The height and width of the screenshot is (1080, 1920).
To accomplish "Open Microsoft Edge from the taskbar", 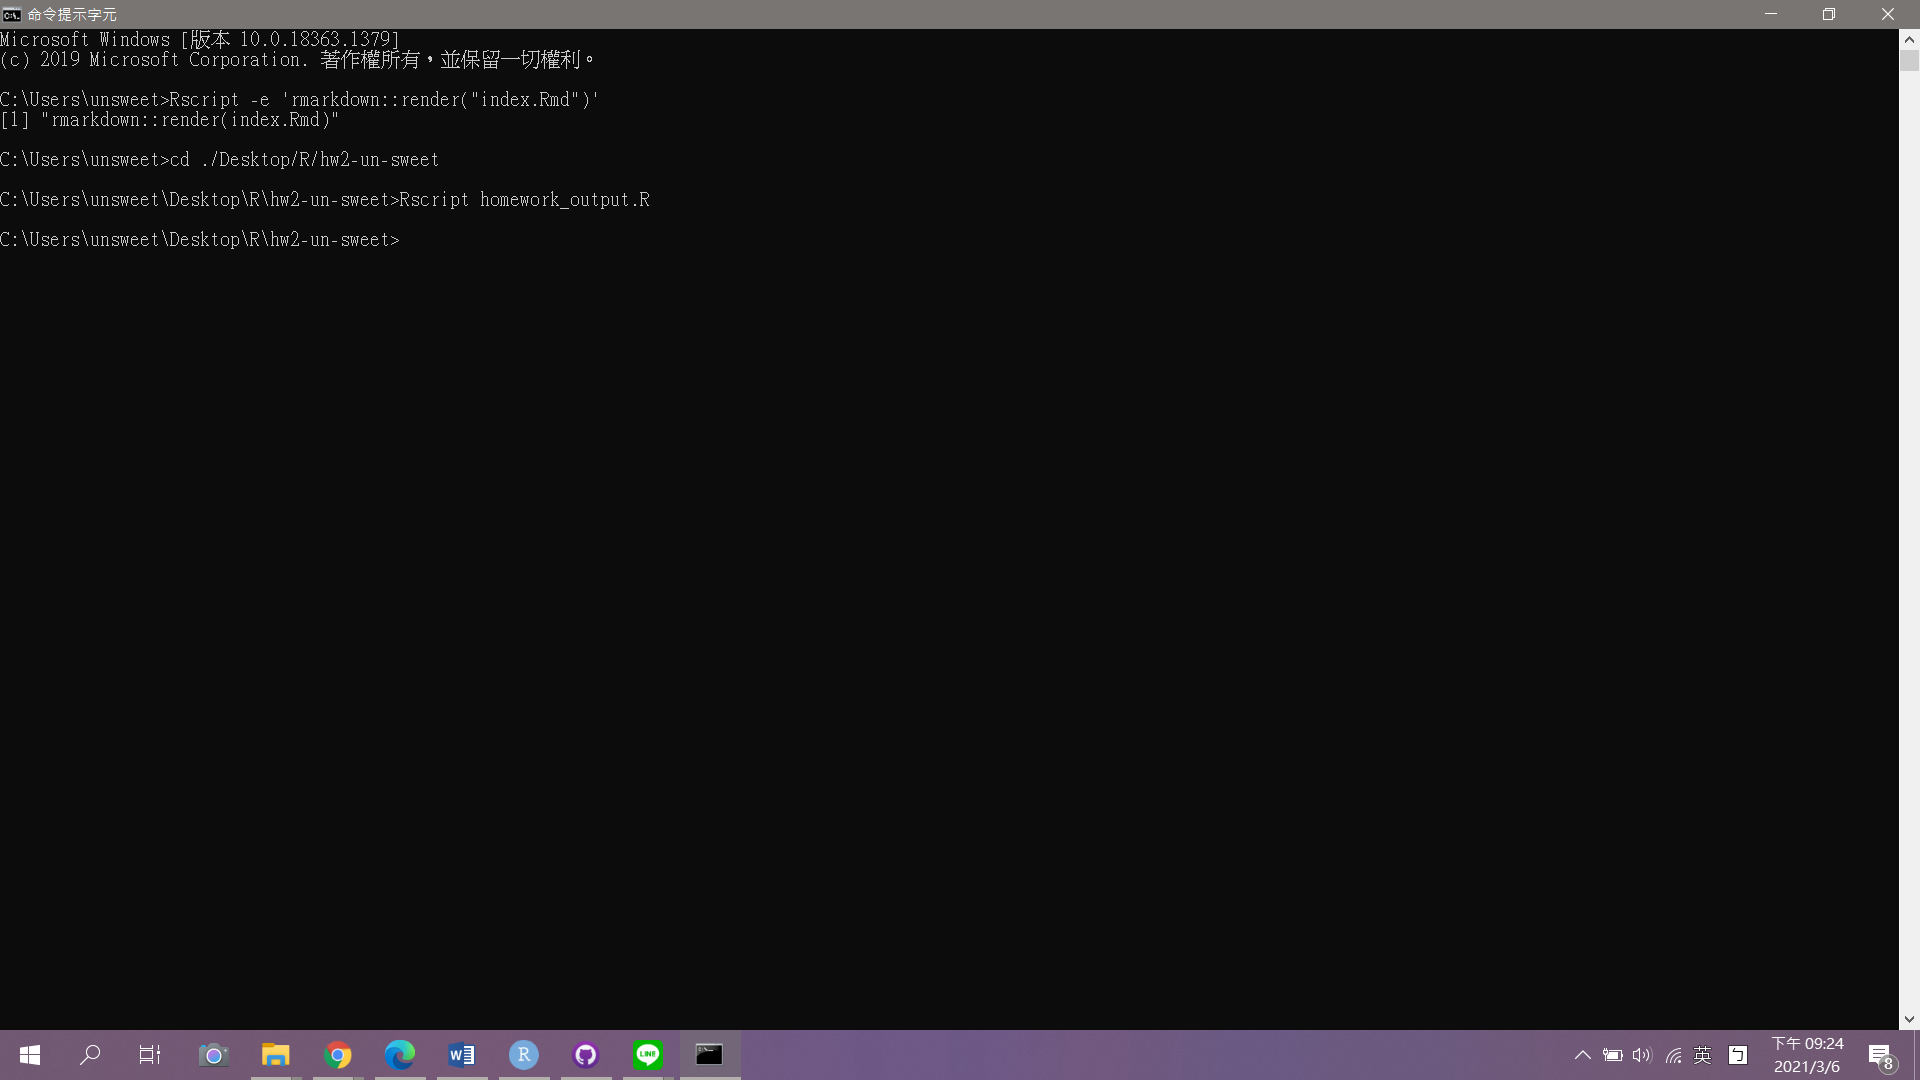I will point(400,1055).
